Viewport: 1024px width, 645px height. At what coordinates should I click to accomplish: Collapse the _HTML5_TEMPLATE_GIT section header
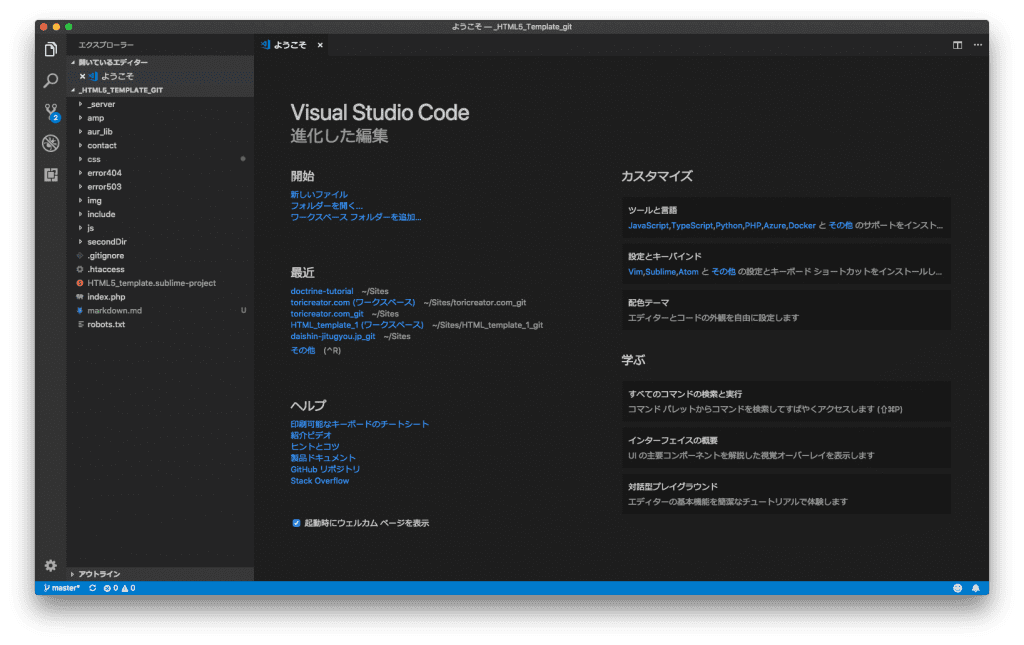point(120,90)
